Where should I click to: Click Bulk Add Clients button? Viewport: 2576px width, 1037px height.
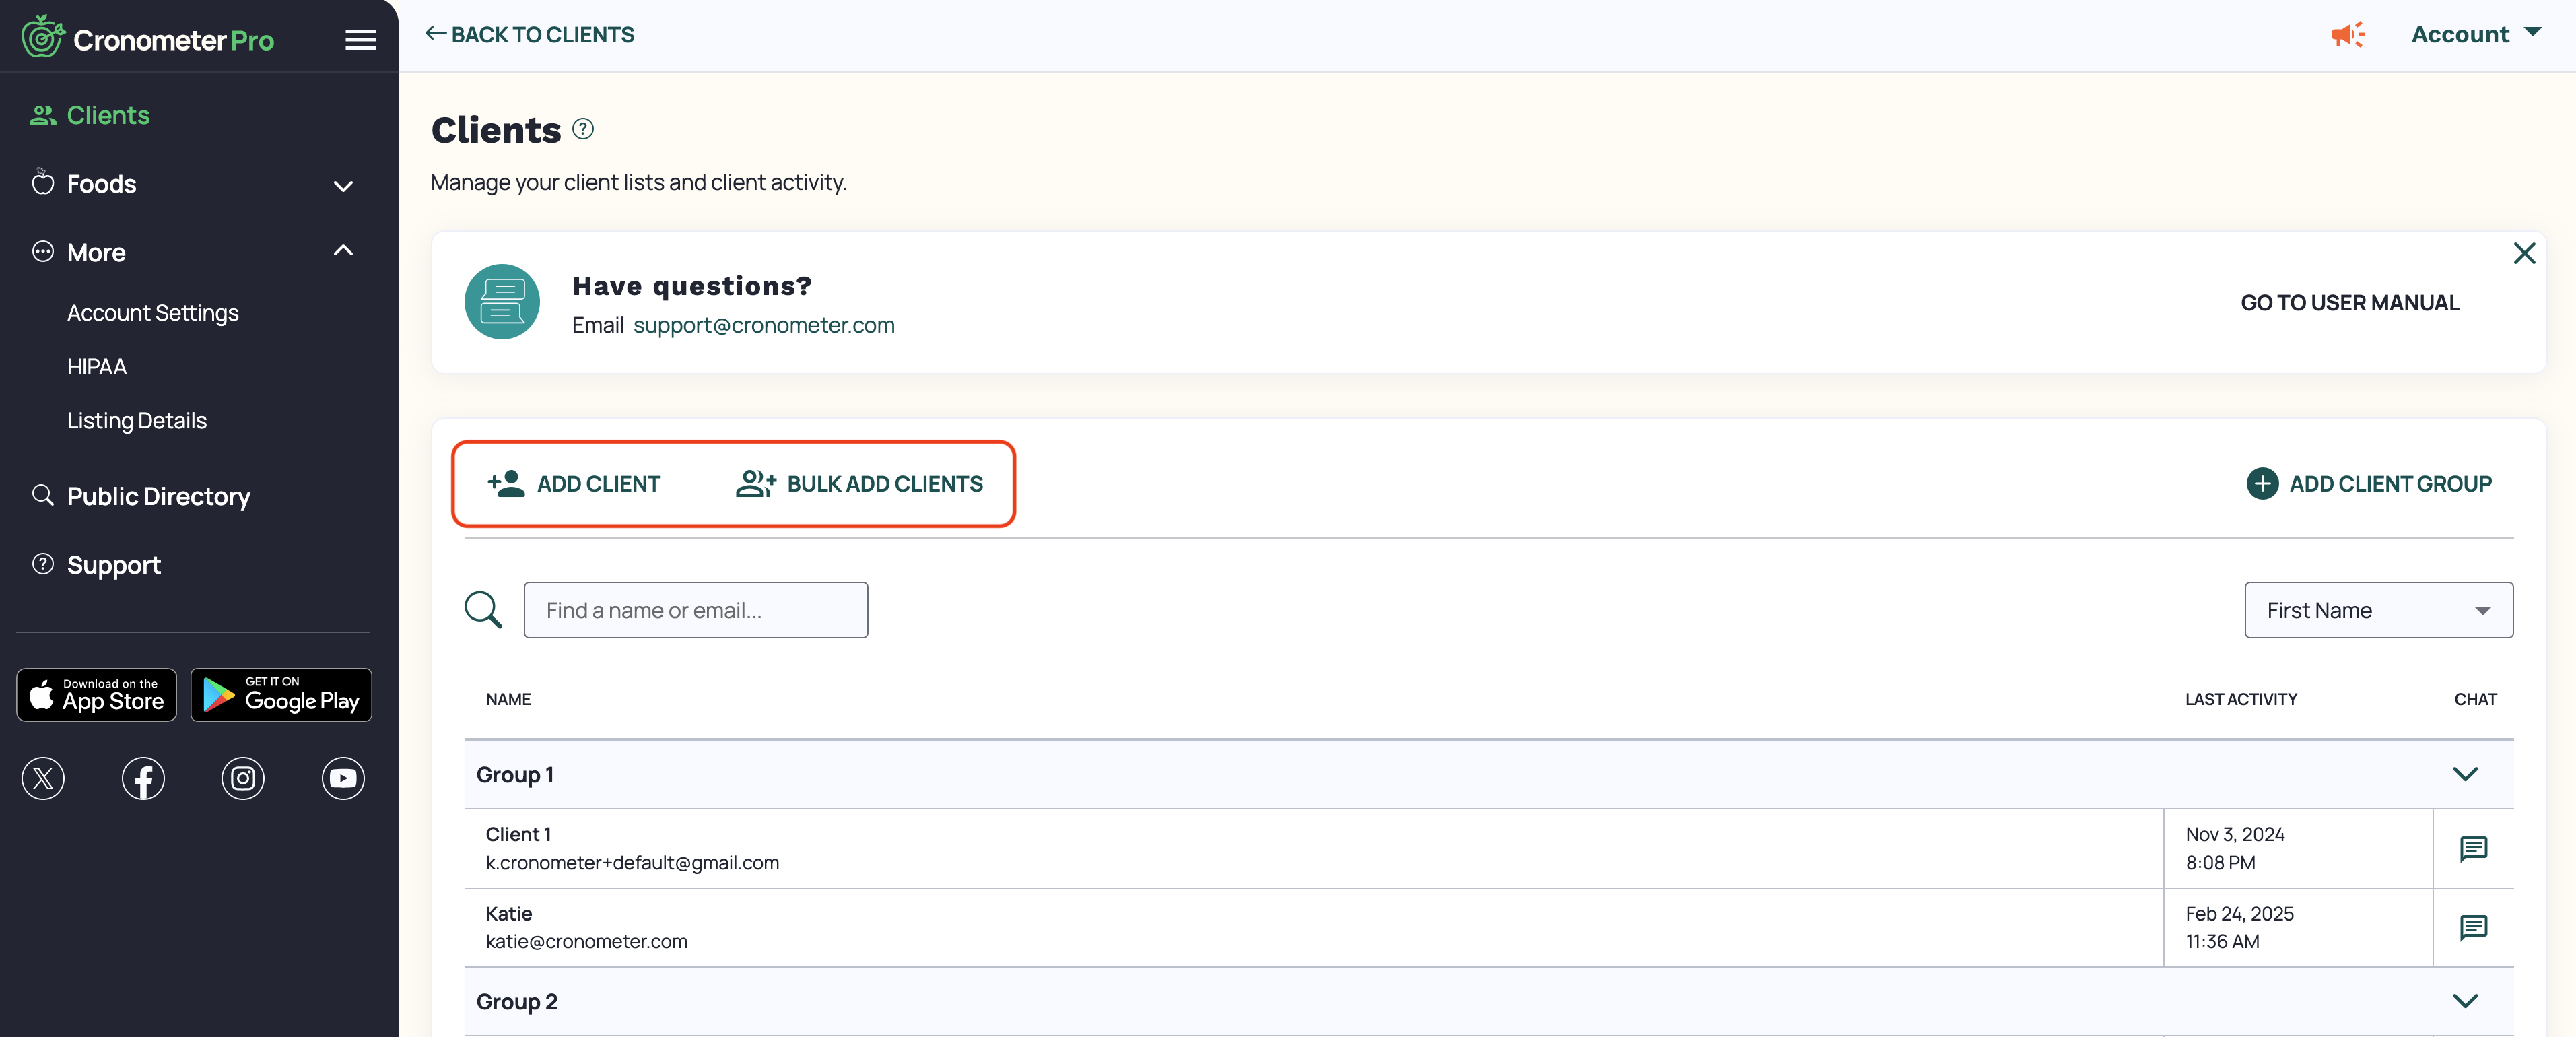[x=859, y=484]
